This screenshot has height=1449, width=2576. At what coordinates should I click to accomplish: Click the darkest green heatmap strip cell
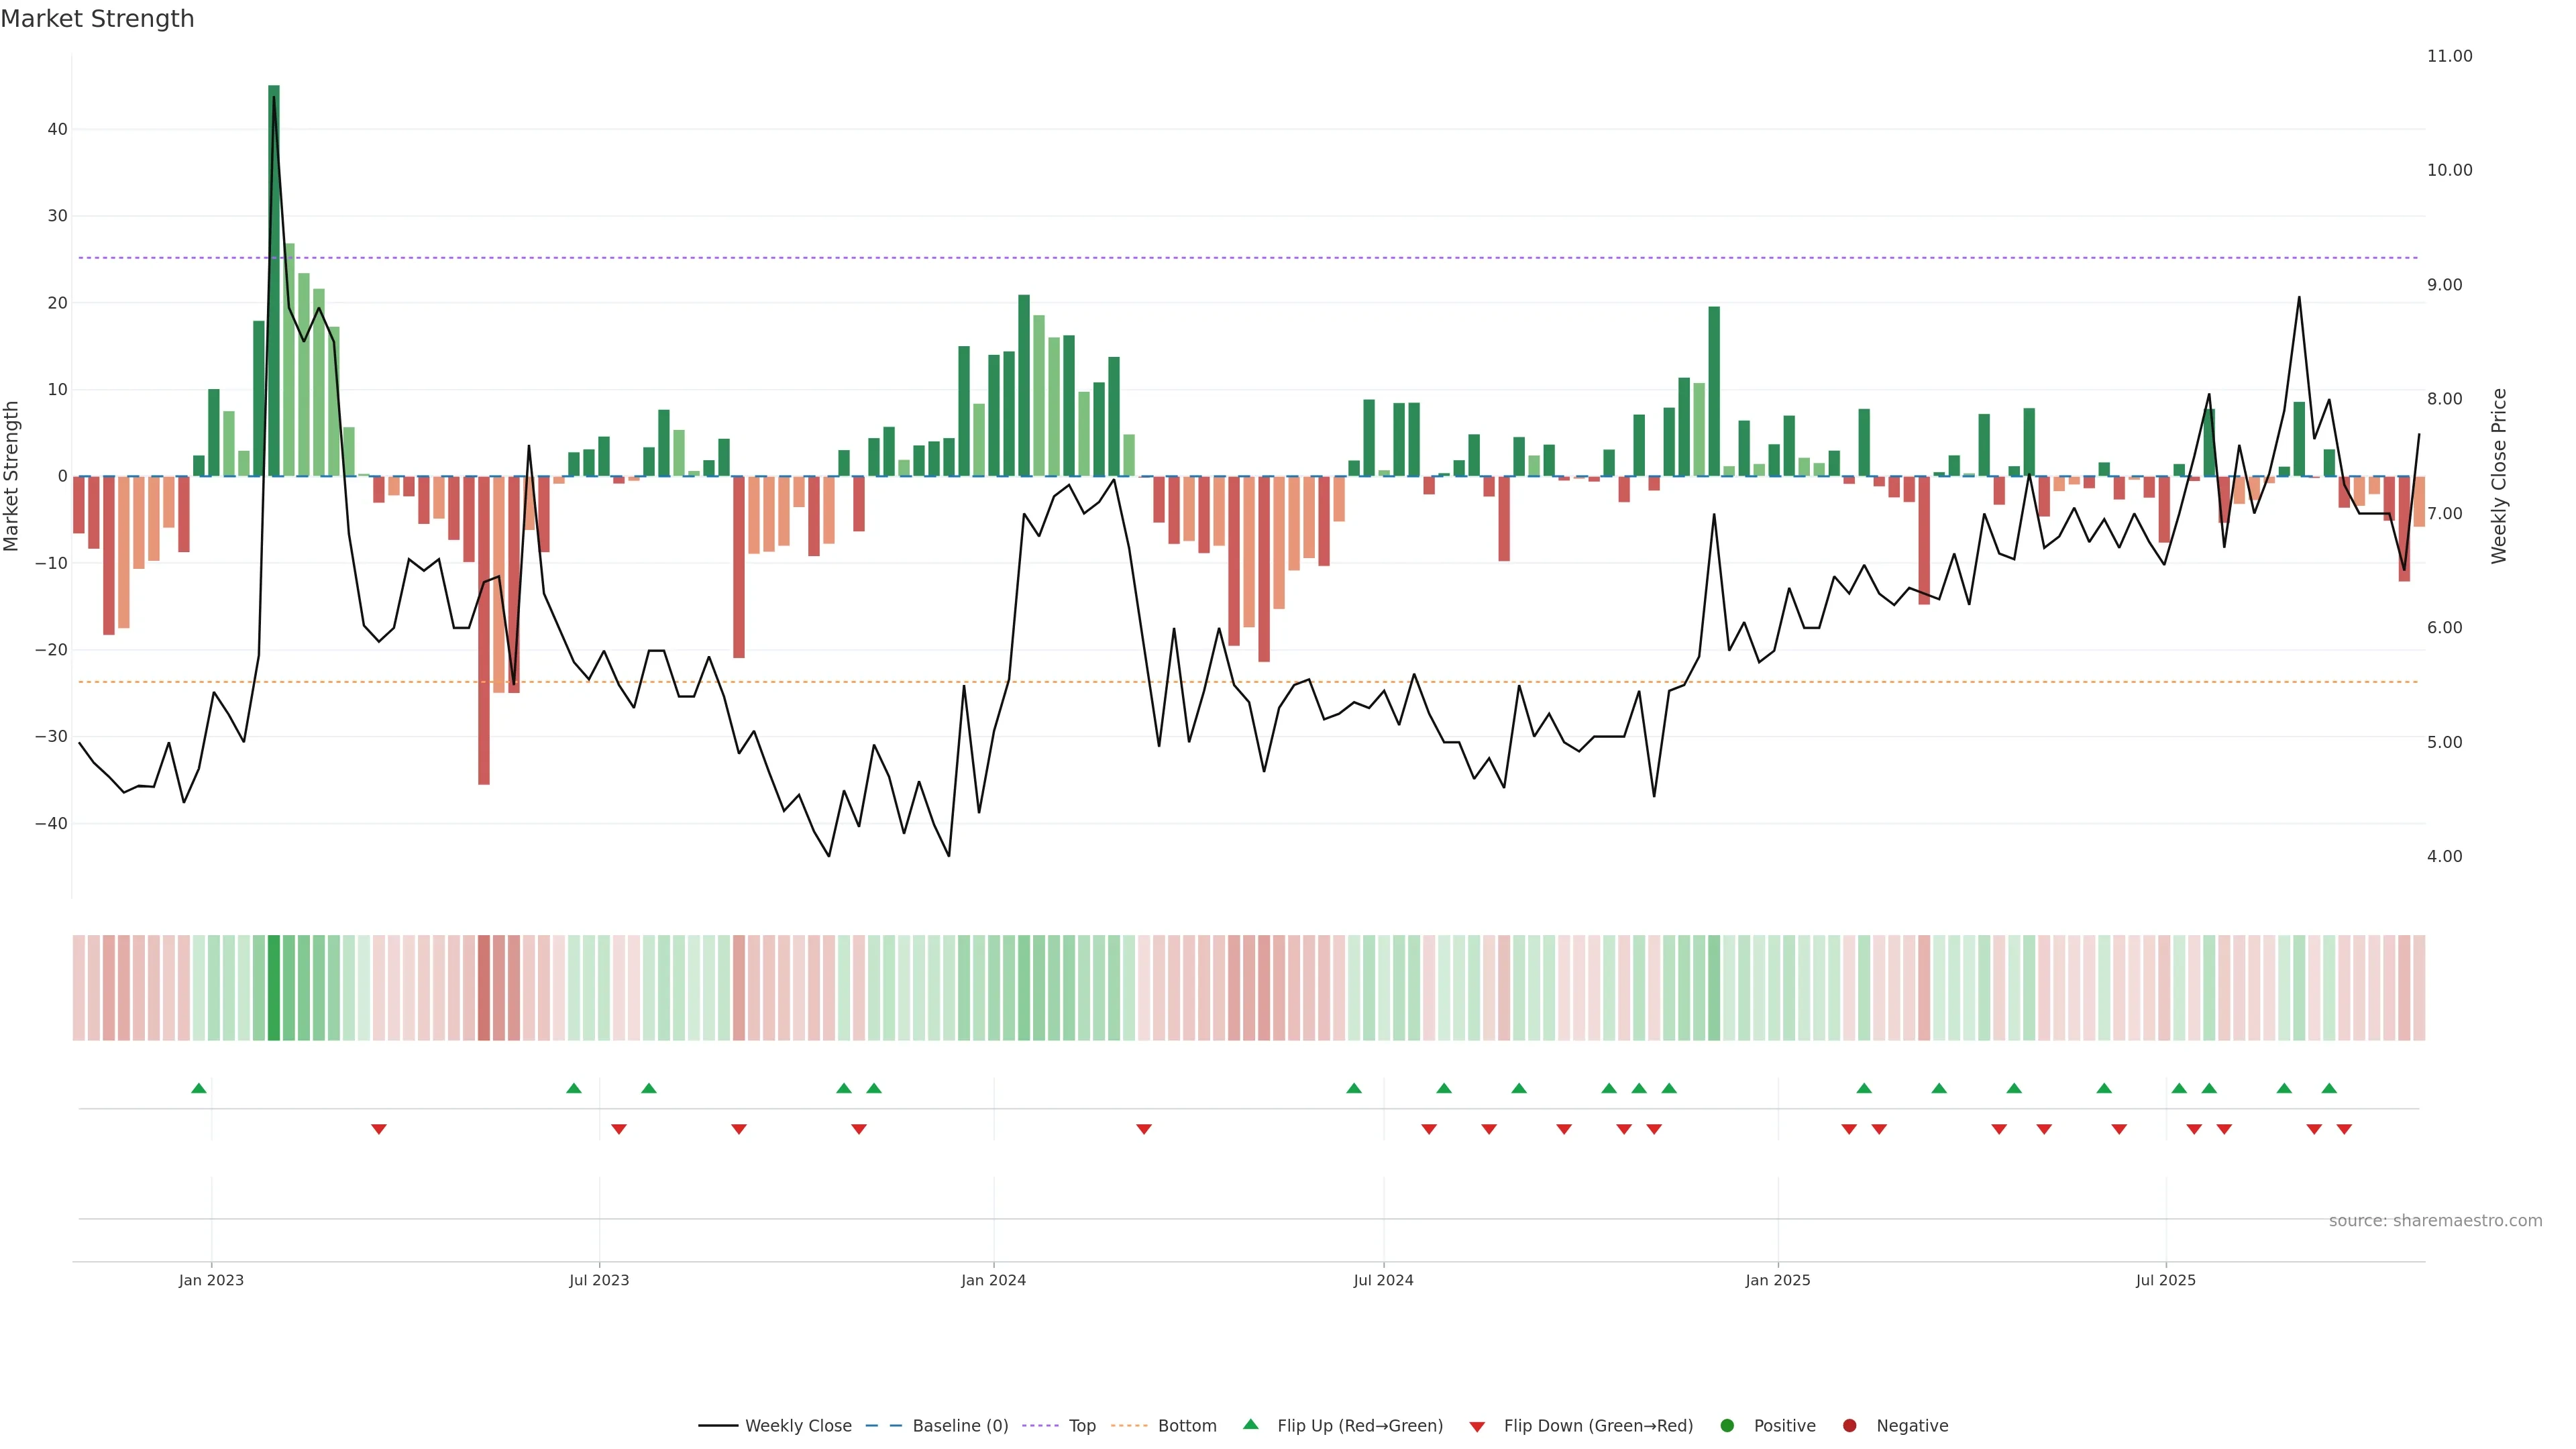[274, 987]
